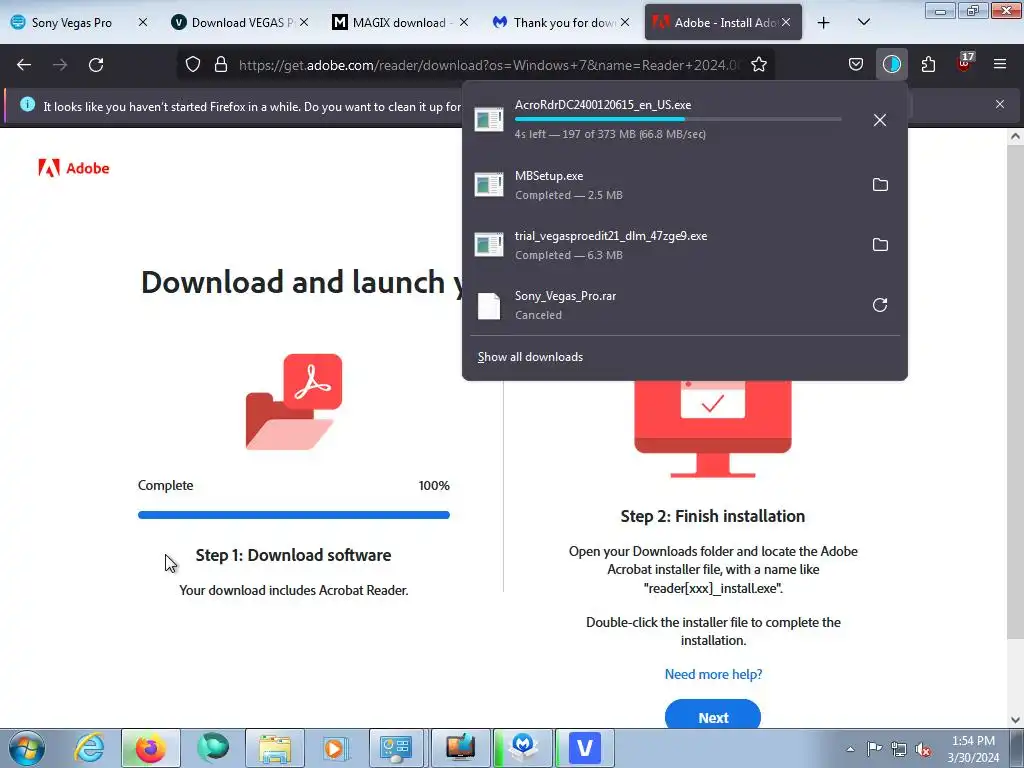Toggle the downloads panel toolbar button
Screen dimensions: 1024x768
point(891,65)
